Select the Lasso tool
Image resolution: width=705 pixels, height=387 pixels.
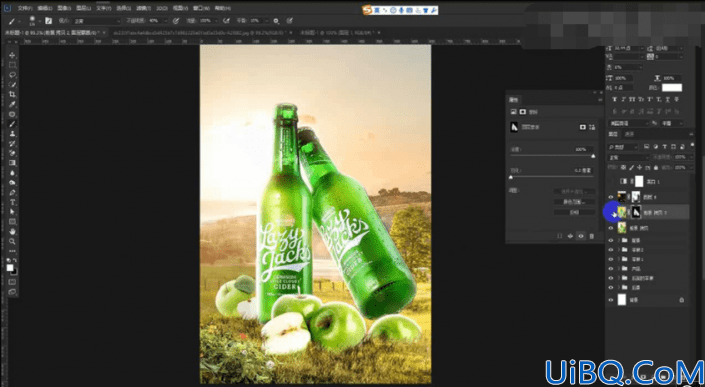(x=13, y=75)
